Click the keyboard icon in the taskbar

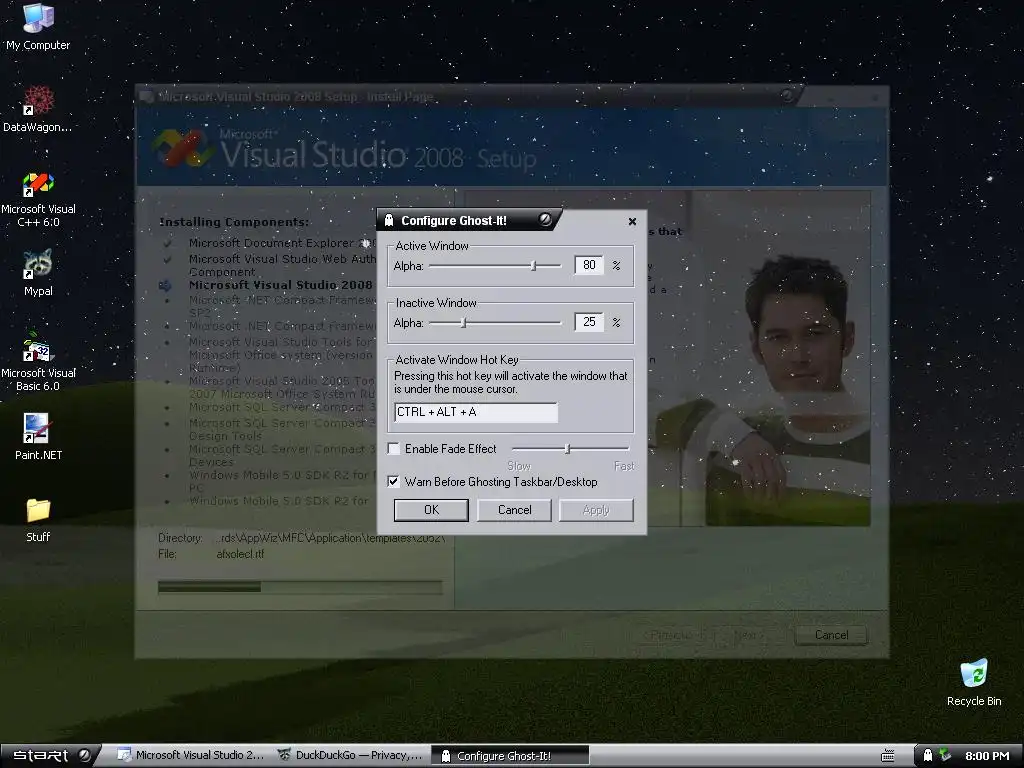888,756
